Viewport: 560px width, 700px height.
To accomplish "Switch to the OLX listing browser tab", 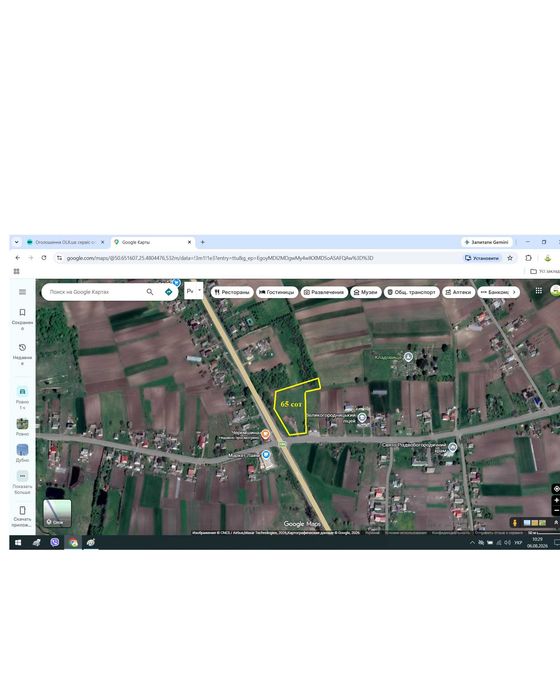I will [x=65, y=242].
